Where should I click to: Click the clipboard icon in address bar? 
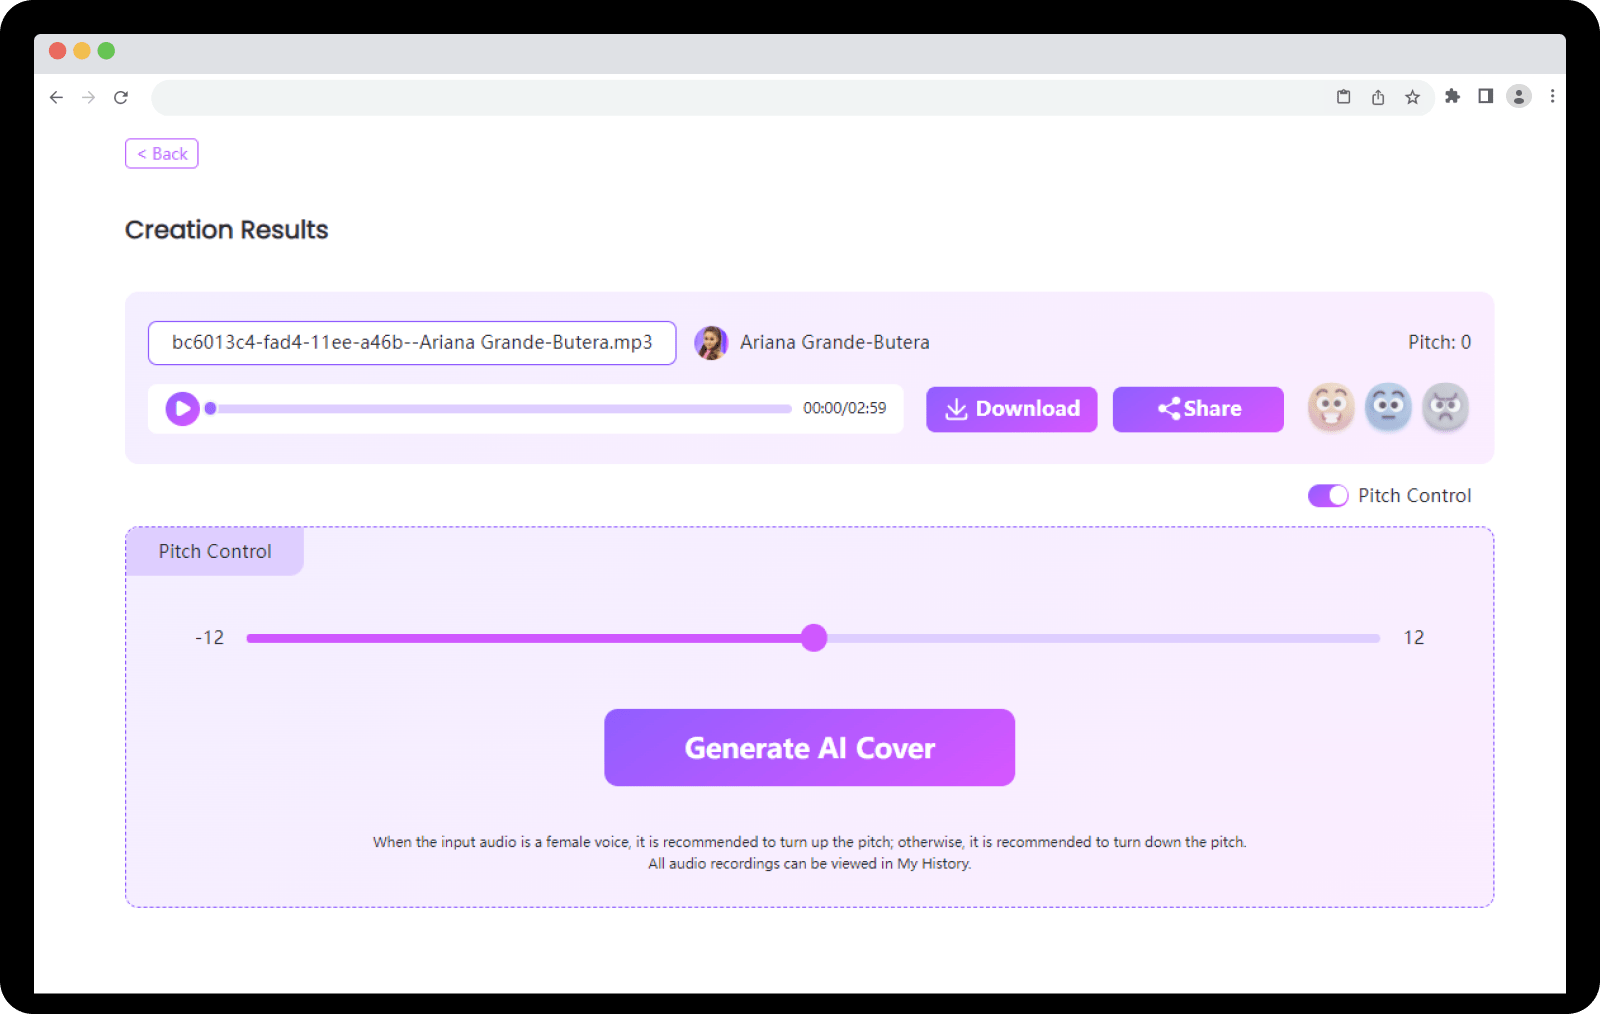pyautogui.click(x=1344, y=97)
